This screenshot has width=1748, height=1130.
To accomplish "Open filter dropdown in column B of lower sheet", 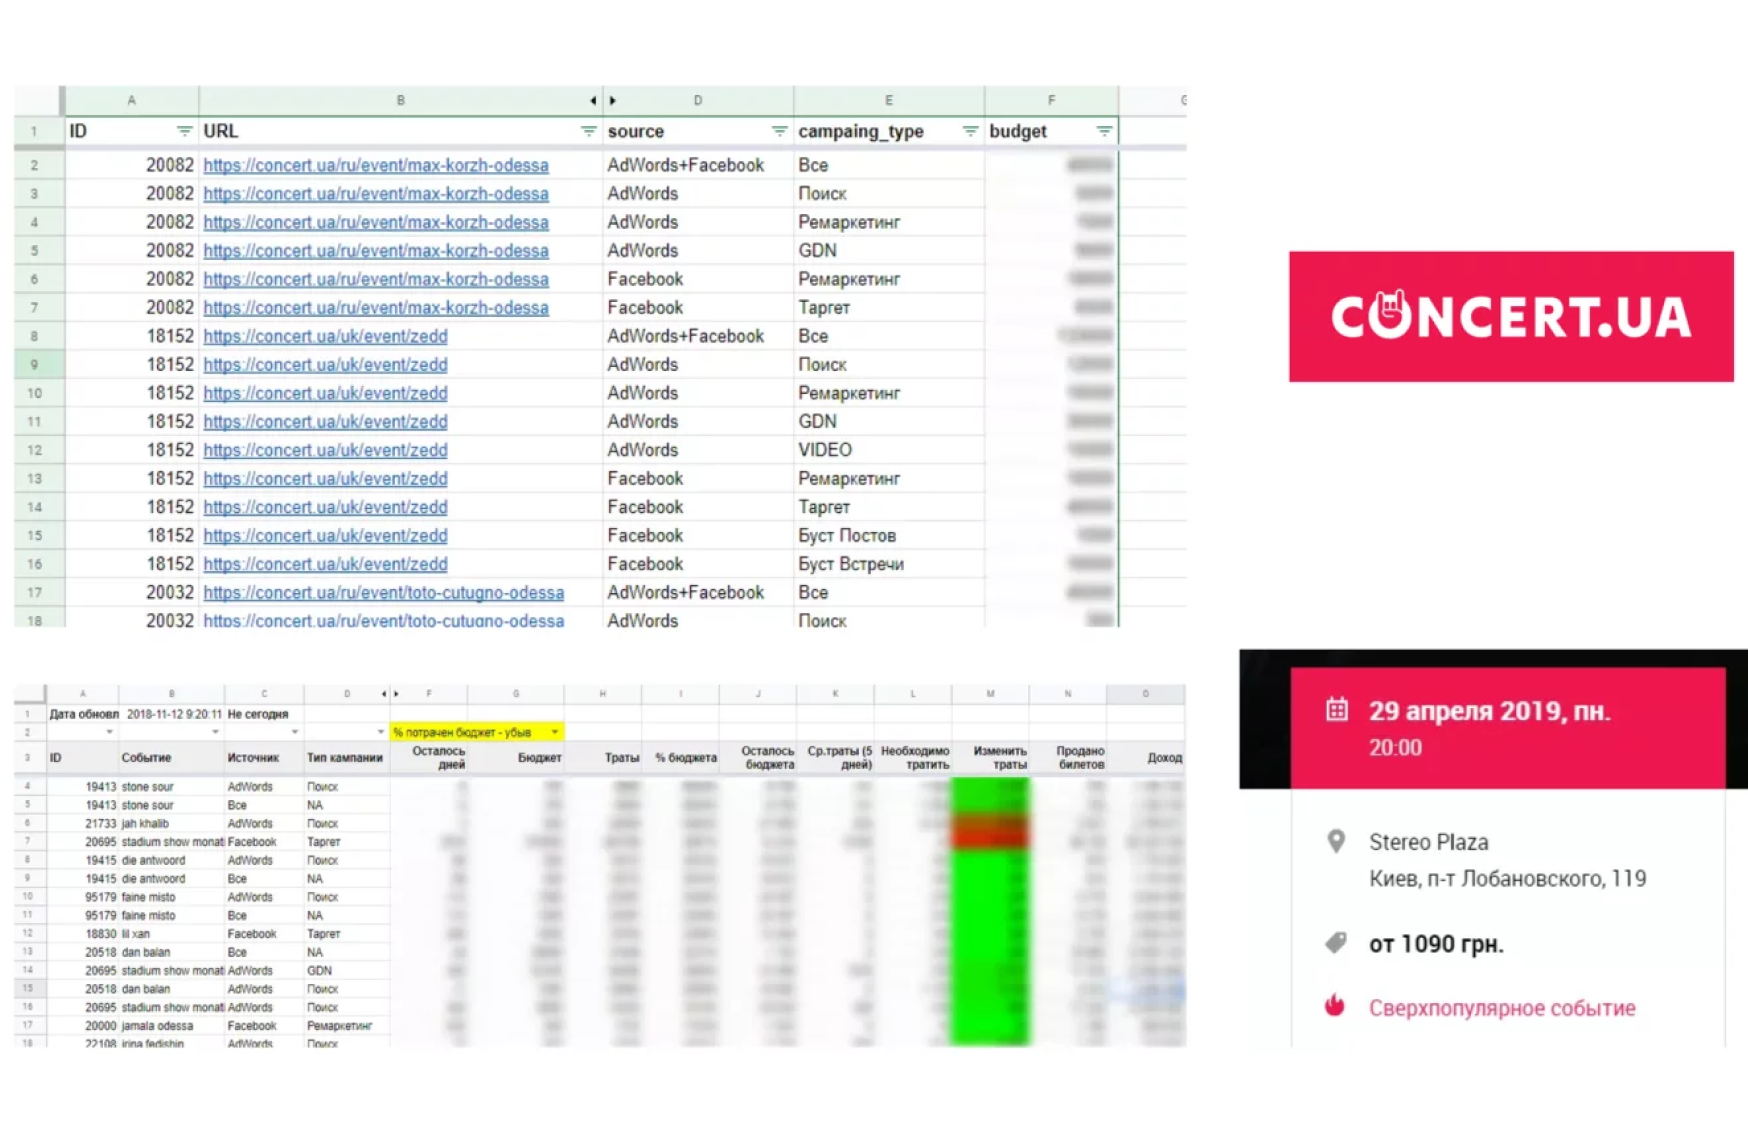I will (215, 732).
